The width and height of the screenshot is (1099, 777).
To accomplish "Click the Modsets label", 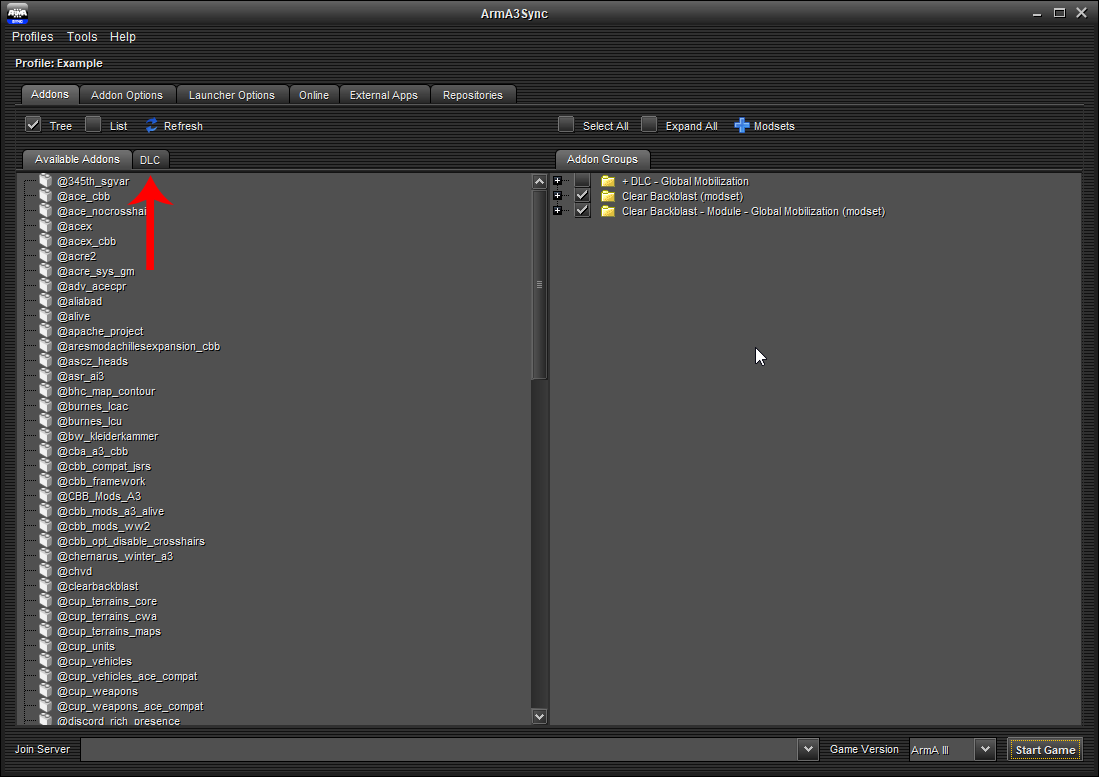I will coord(774,126).
